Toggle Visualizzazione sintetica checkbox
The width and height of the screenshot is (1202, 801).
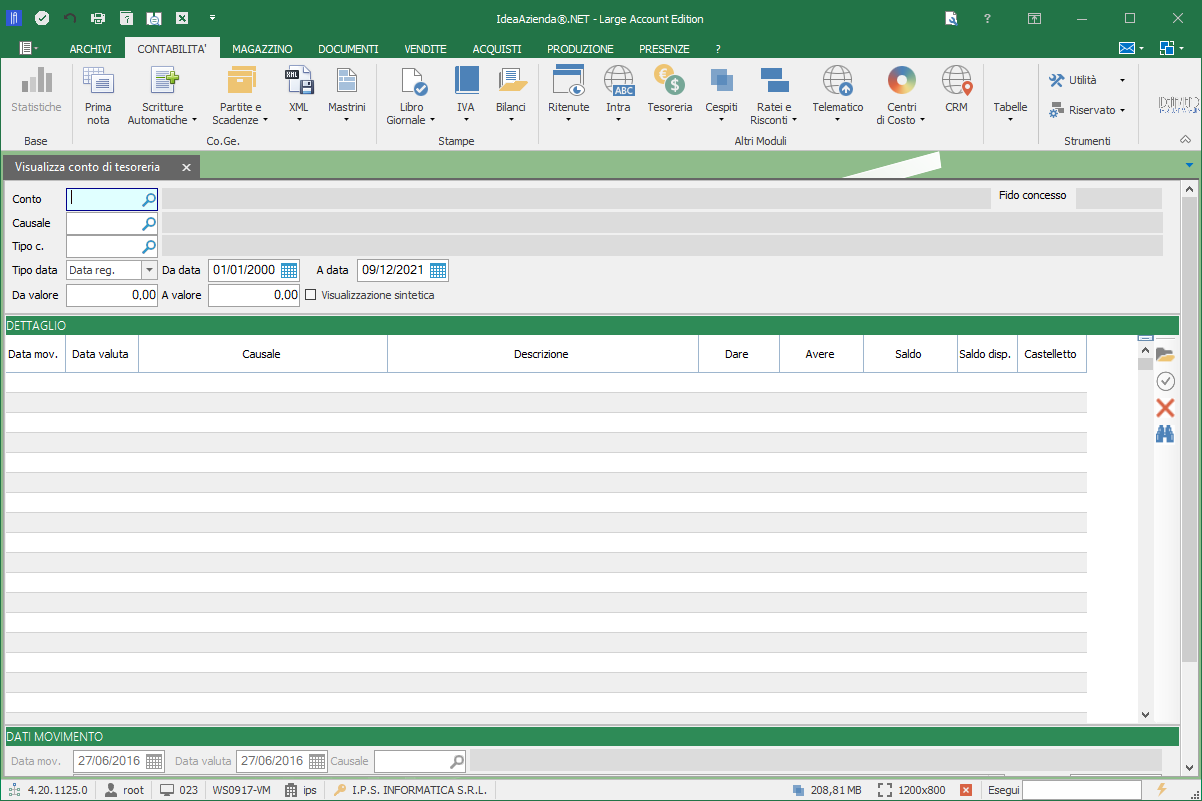point(310,295)
